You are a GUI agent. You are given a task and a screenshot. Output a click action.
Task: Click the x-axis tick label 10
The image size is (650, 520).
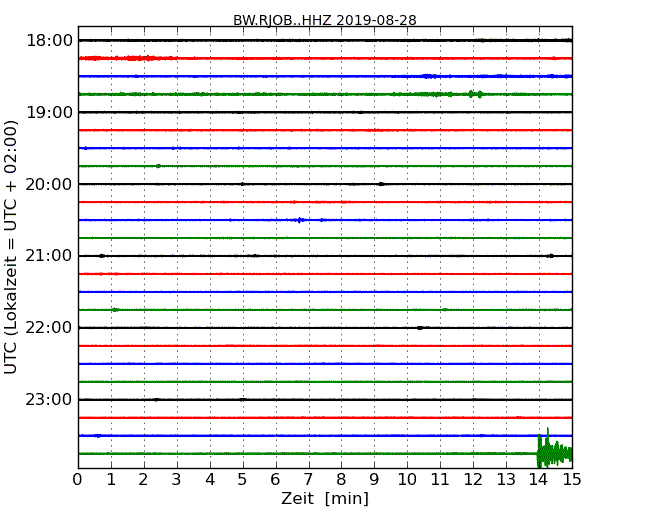click(x=407, y=480)
